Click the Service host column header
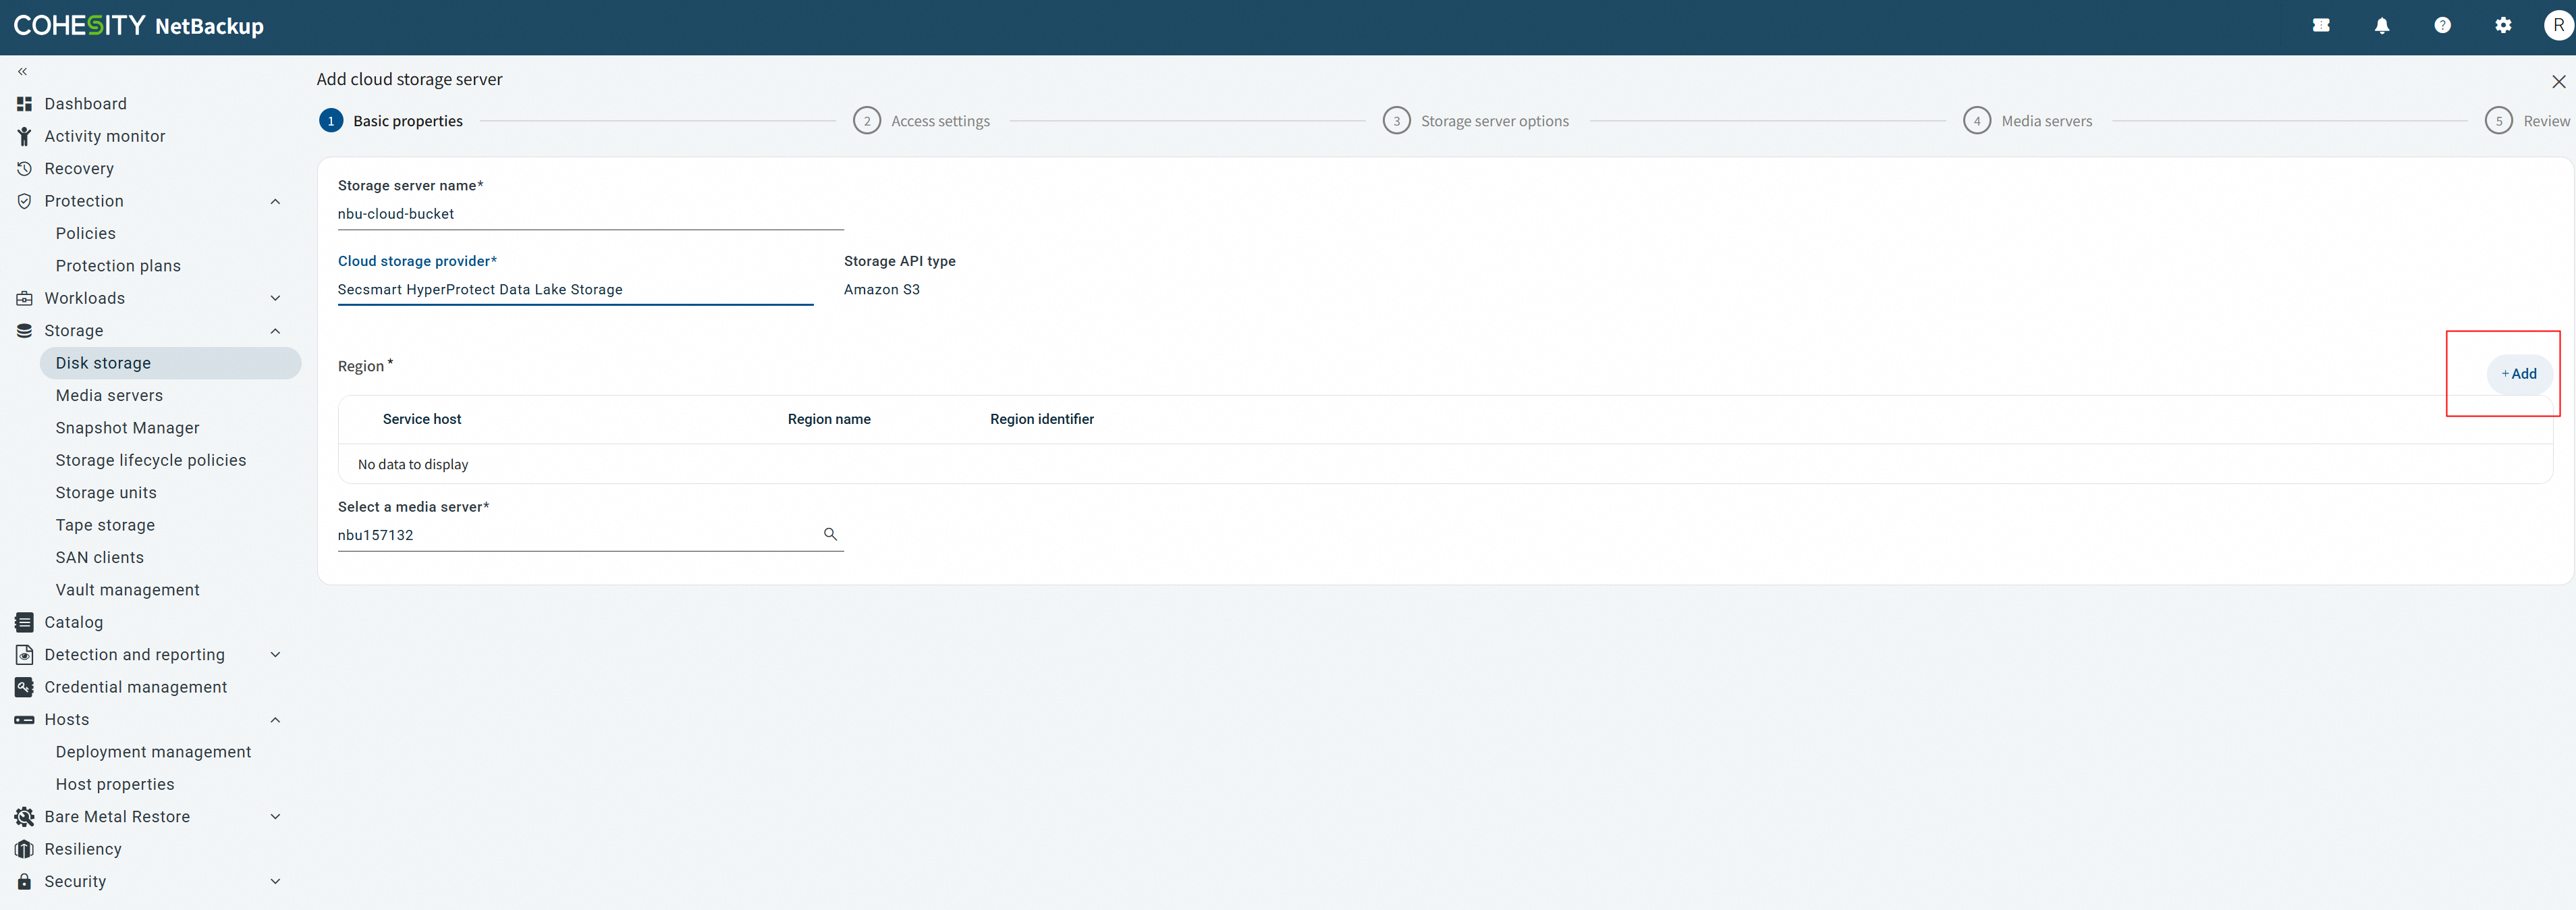 coord(422,419)
